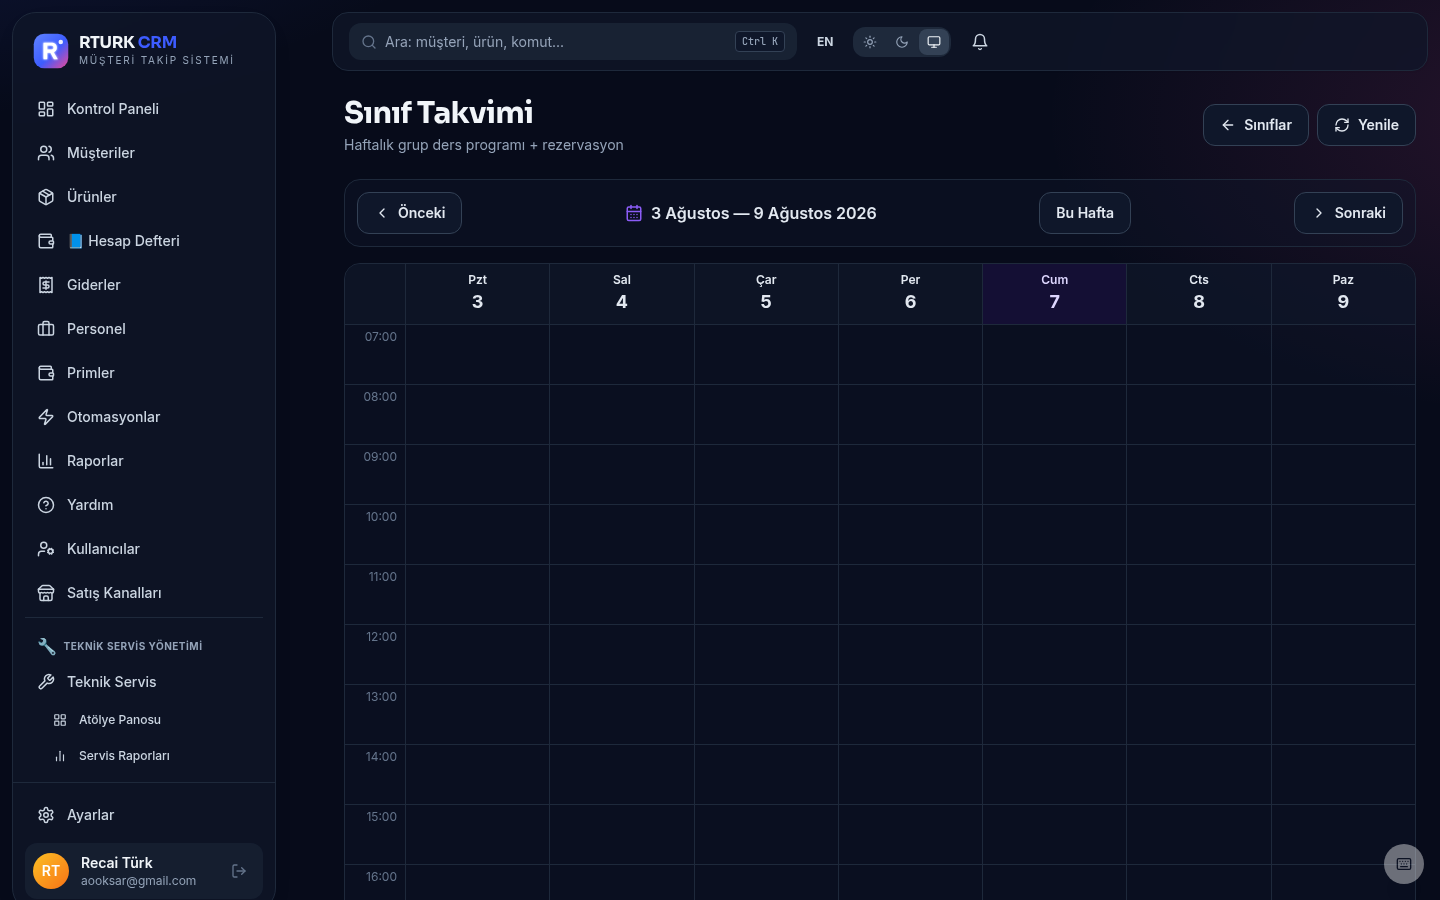Click the Yardım question mark icon

tap(46, 505)
